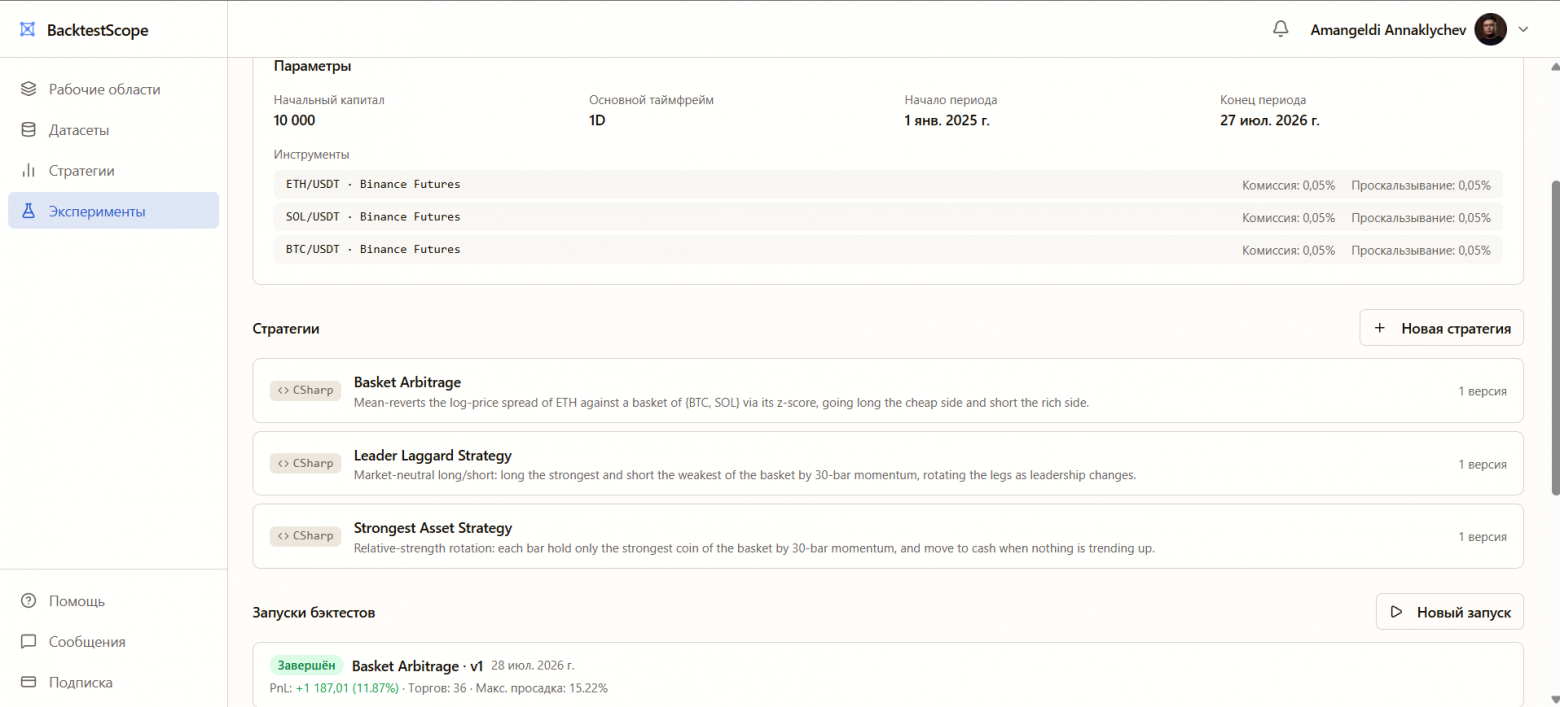The width and height of the screenshot is (1560, 707).
Task: Open Помощь help icon
Action: click(x=28, y=601)
